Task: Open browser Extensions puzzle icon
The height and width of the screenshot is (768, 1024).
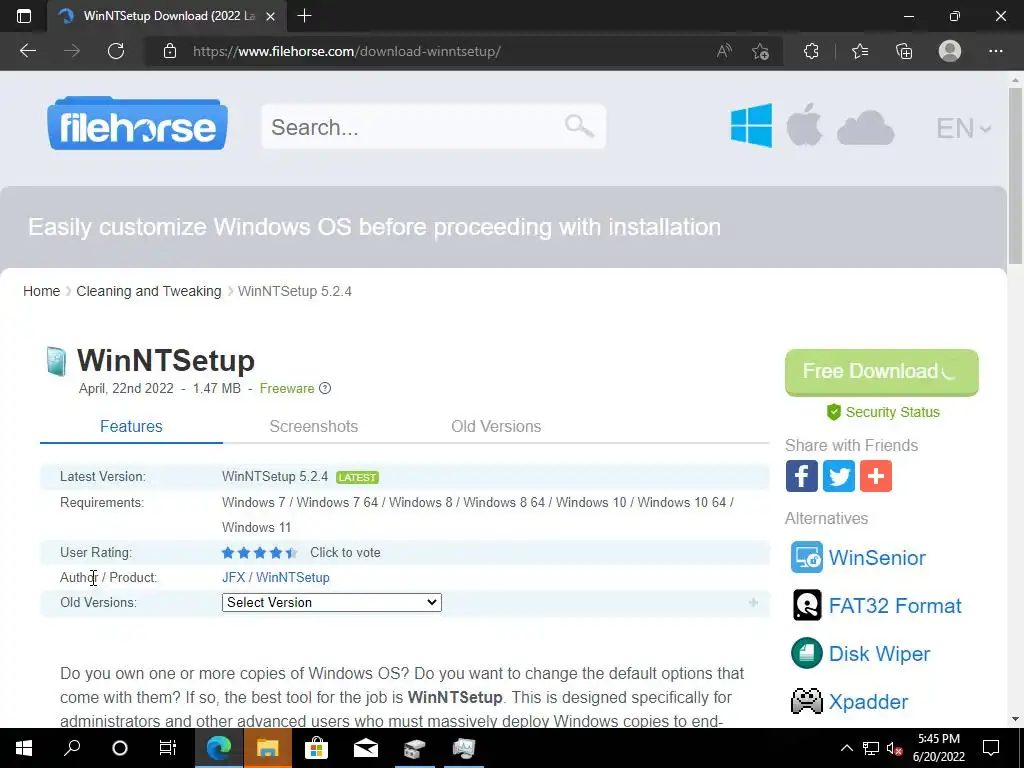Action: 811,51
